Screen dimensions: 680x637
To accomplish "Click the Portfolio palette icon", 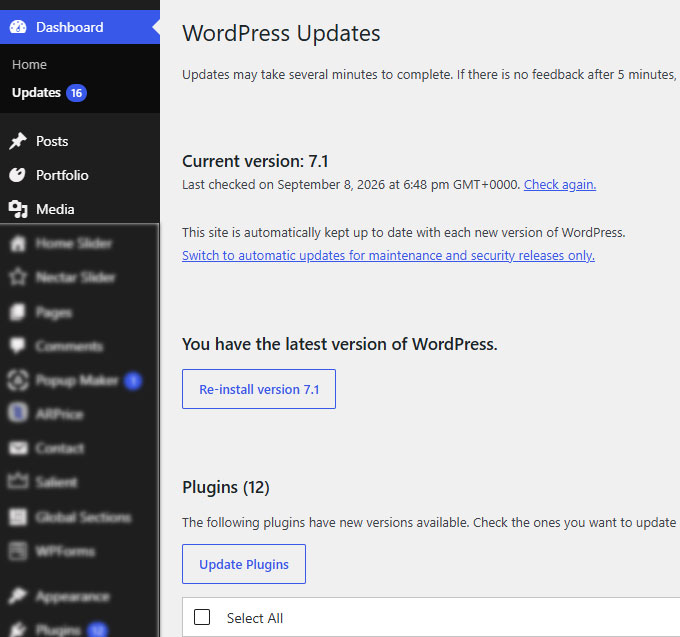I will [x=18, y=175].
